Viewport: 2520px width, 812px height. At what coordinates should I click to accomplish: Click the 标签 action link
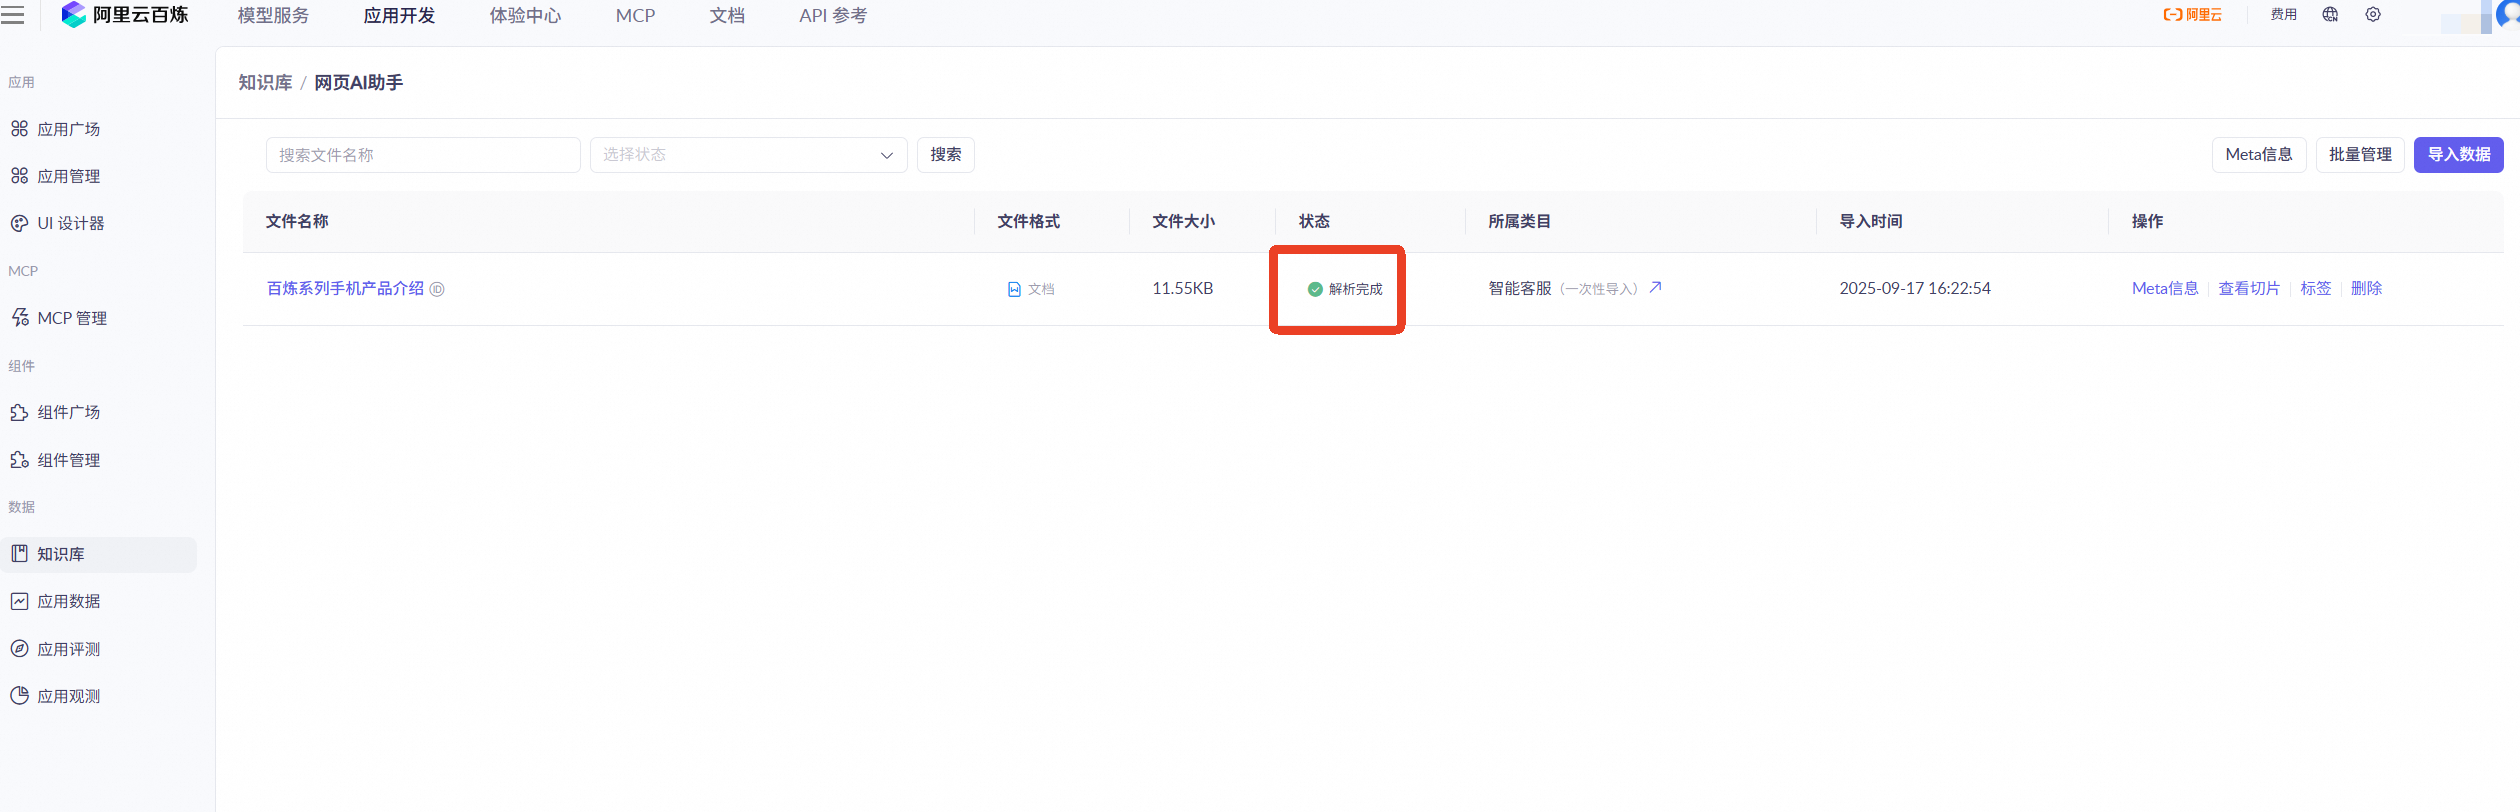[2315, 288]
